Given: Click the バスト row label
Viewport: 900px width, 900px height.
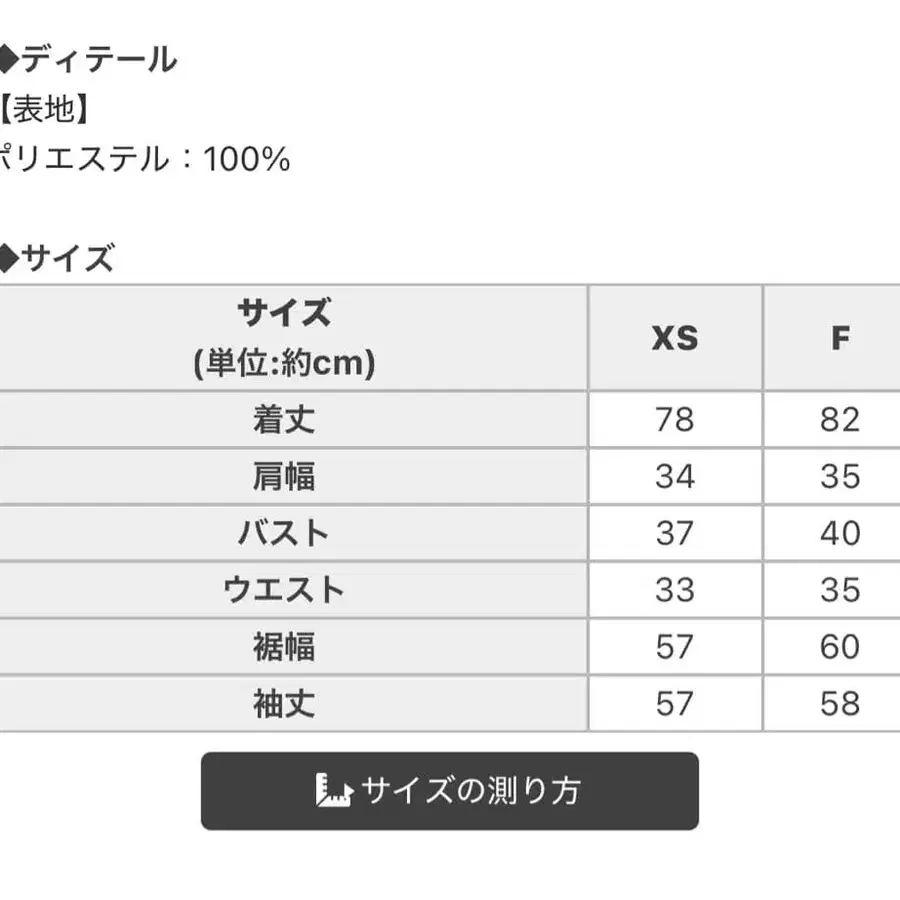Looking at the screenshot, I should pyautogui.click(x=284, y=533).
